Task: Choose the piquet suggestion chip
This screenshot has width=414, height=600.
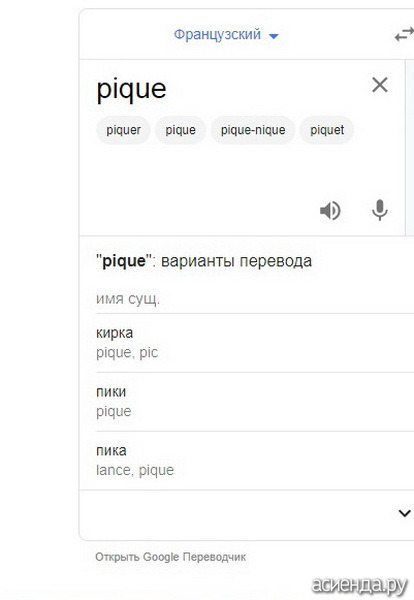Action: tap(327, 130)
